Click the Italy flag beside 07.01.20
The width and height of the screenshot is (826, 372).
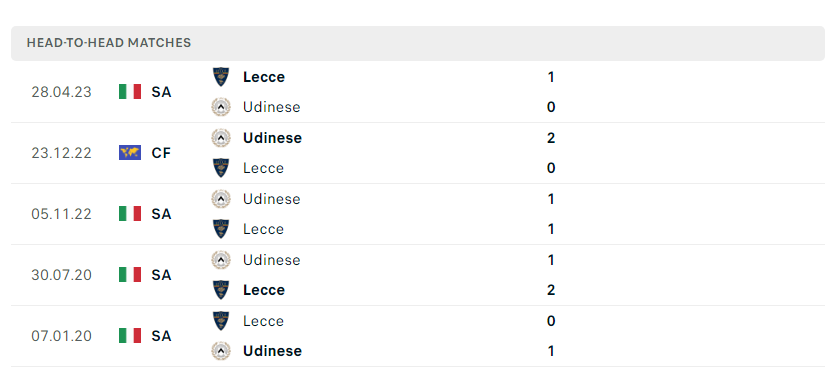coord(130,336)
